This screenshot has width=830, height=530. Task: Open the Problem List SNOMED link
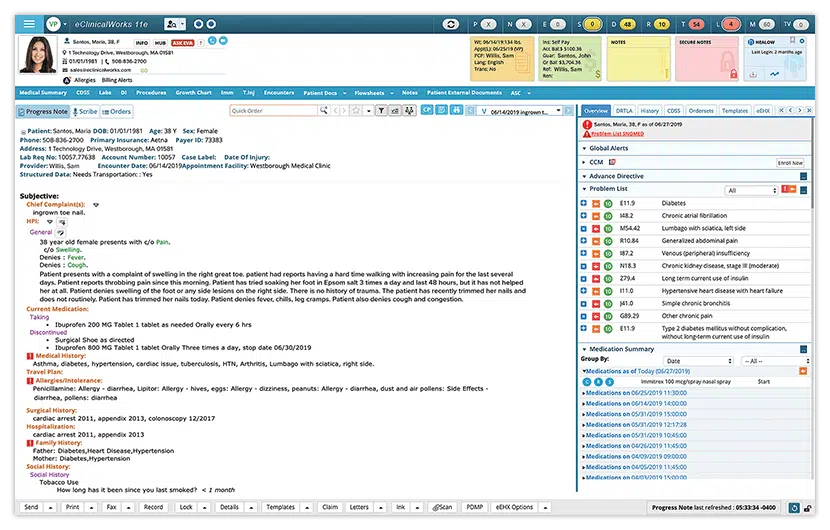(620, 133)
